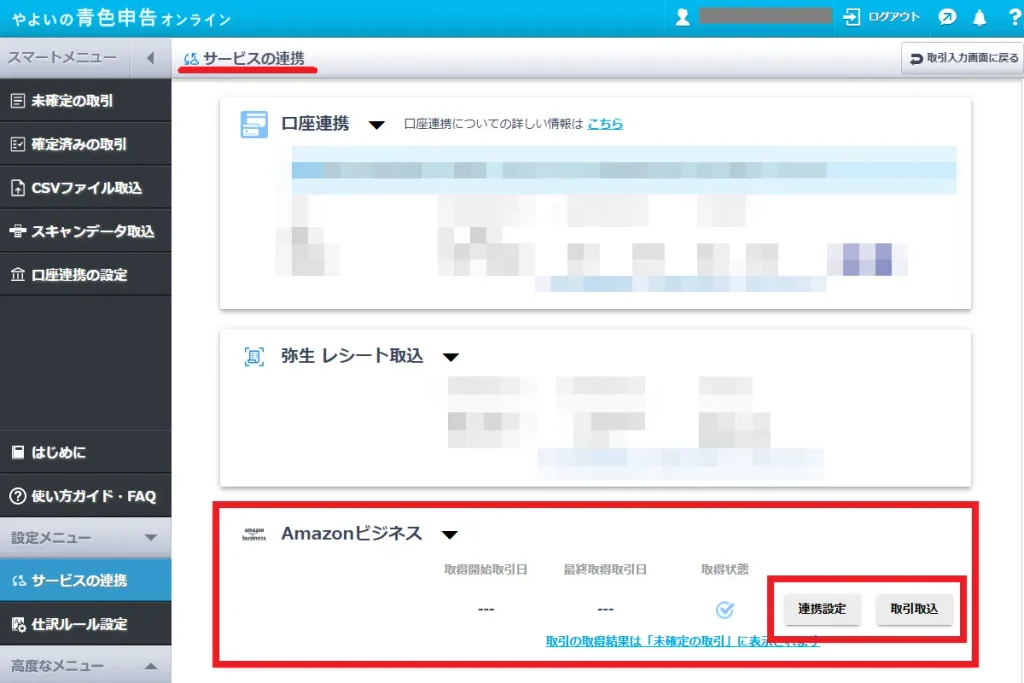Click the 取引取込 button

click(914, 609)
